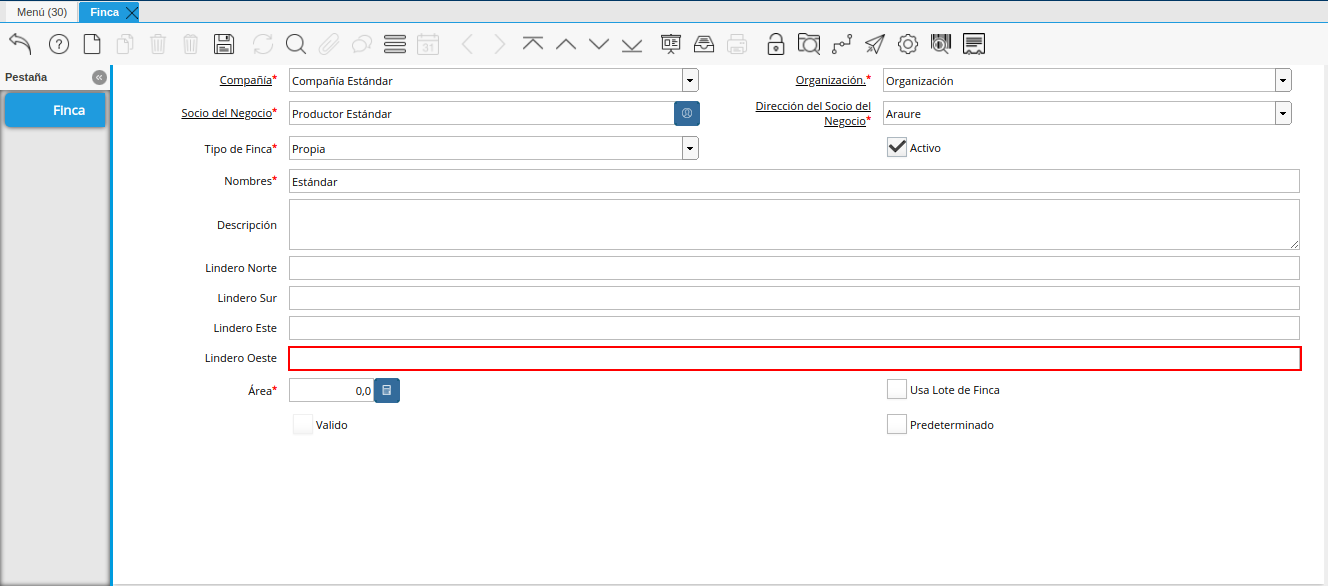
Task: Open the help question mark icon
Action: [x=59, y=44]
